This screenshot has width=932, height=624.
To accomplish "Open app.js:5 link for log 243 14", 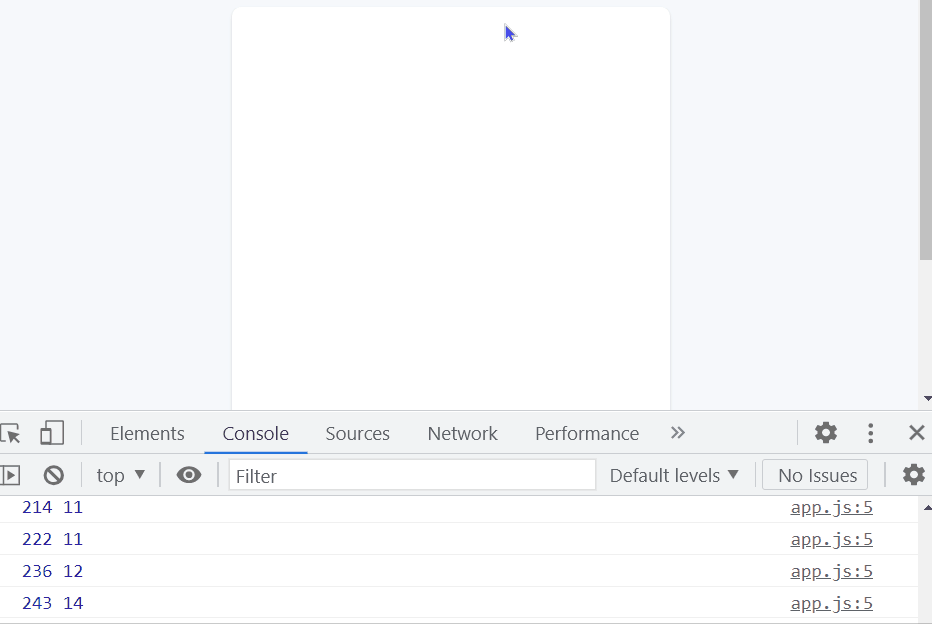I will (x=832, y=604).
